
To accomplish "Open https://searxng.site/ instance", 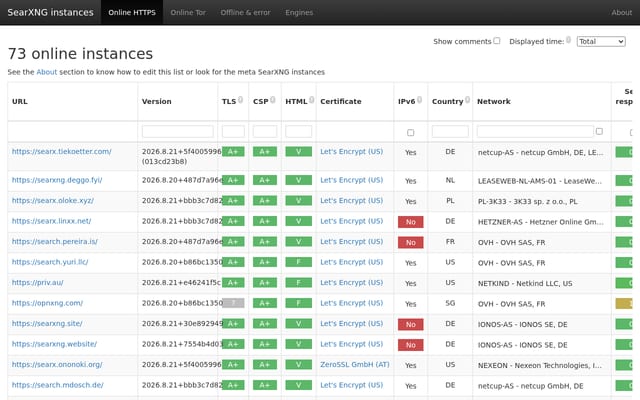I will (x=47, y=323).
